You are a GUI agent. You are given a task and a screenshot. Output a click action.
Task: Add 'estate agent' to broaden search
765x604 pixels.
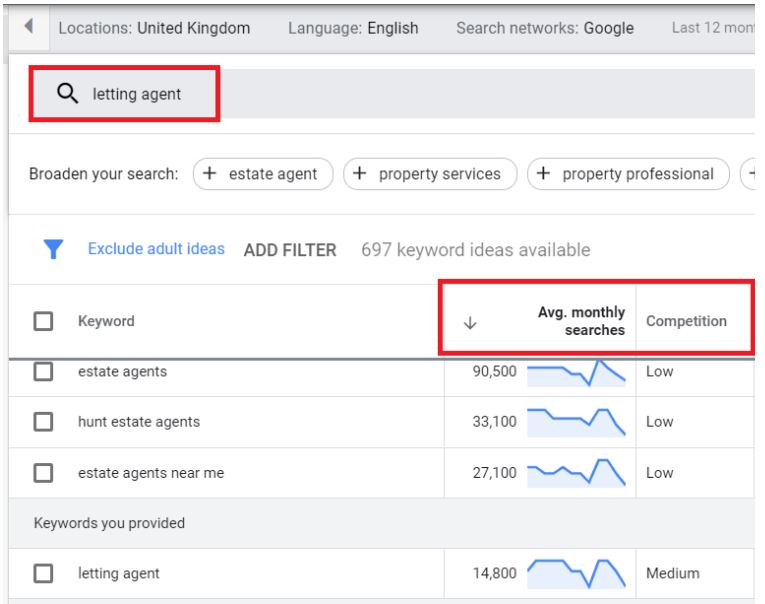[x=263, y=174]
